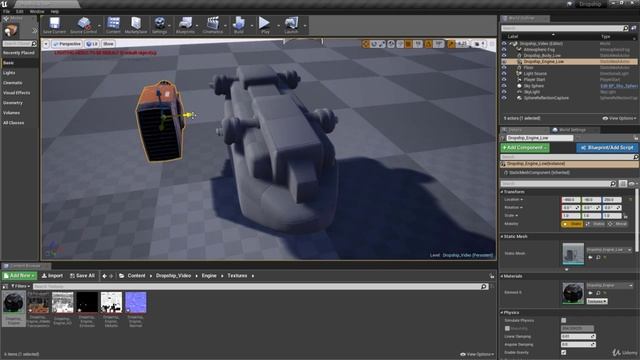Open the Blueprints toolbar icon

[x=185, y=25]
